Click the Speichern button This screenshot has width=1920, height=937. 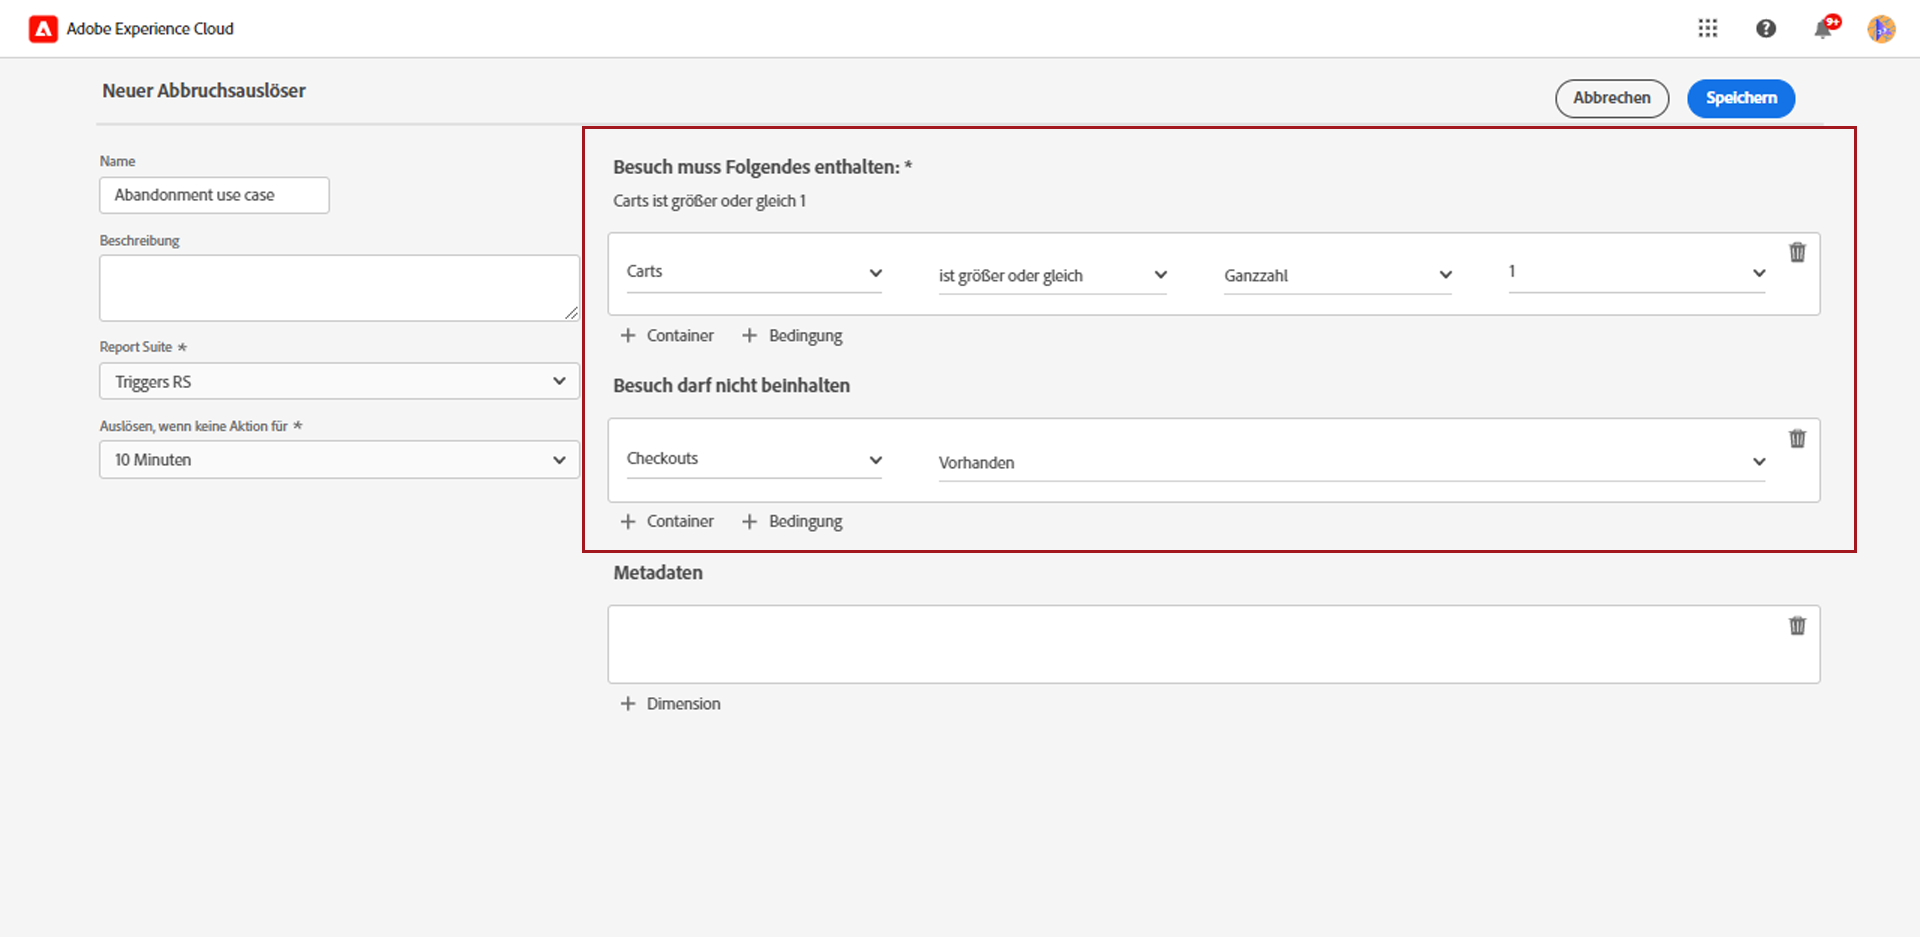(x=1741, y=98)
